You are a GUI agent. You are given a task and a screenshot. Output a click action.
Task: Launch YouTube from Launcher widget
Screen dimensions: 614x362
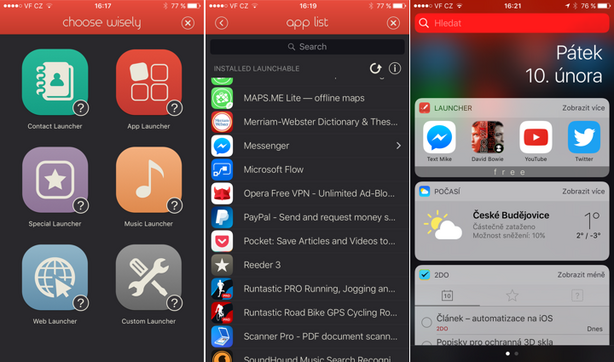click(536, 141)
